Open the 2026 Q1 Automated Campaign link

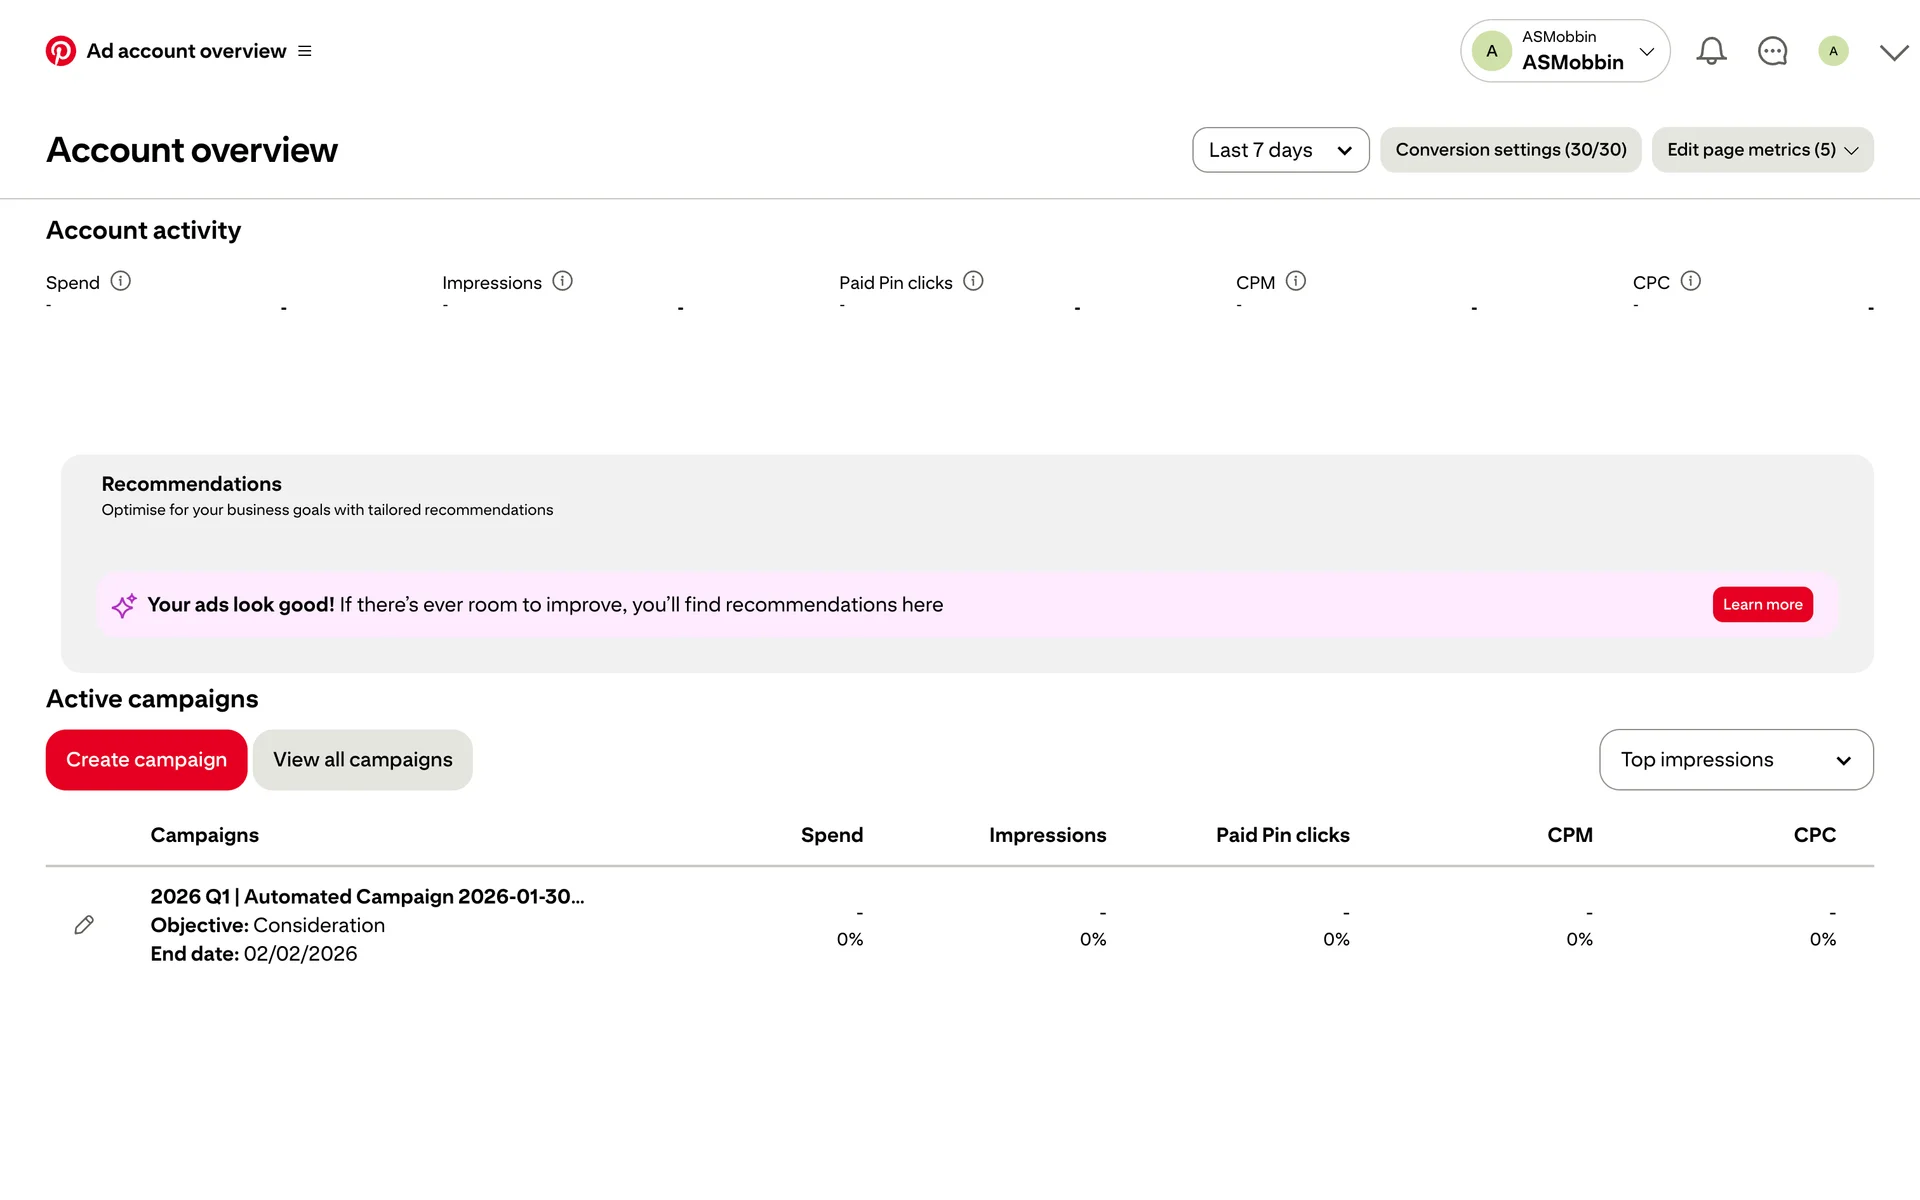click(367, 896)
